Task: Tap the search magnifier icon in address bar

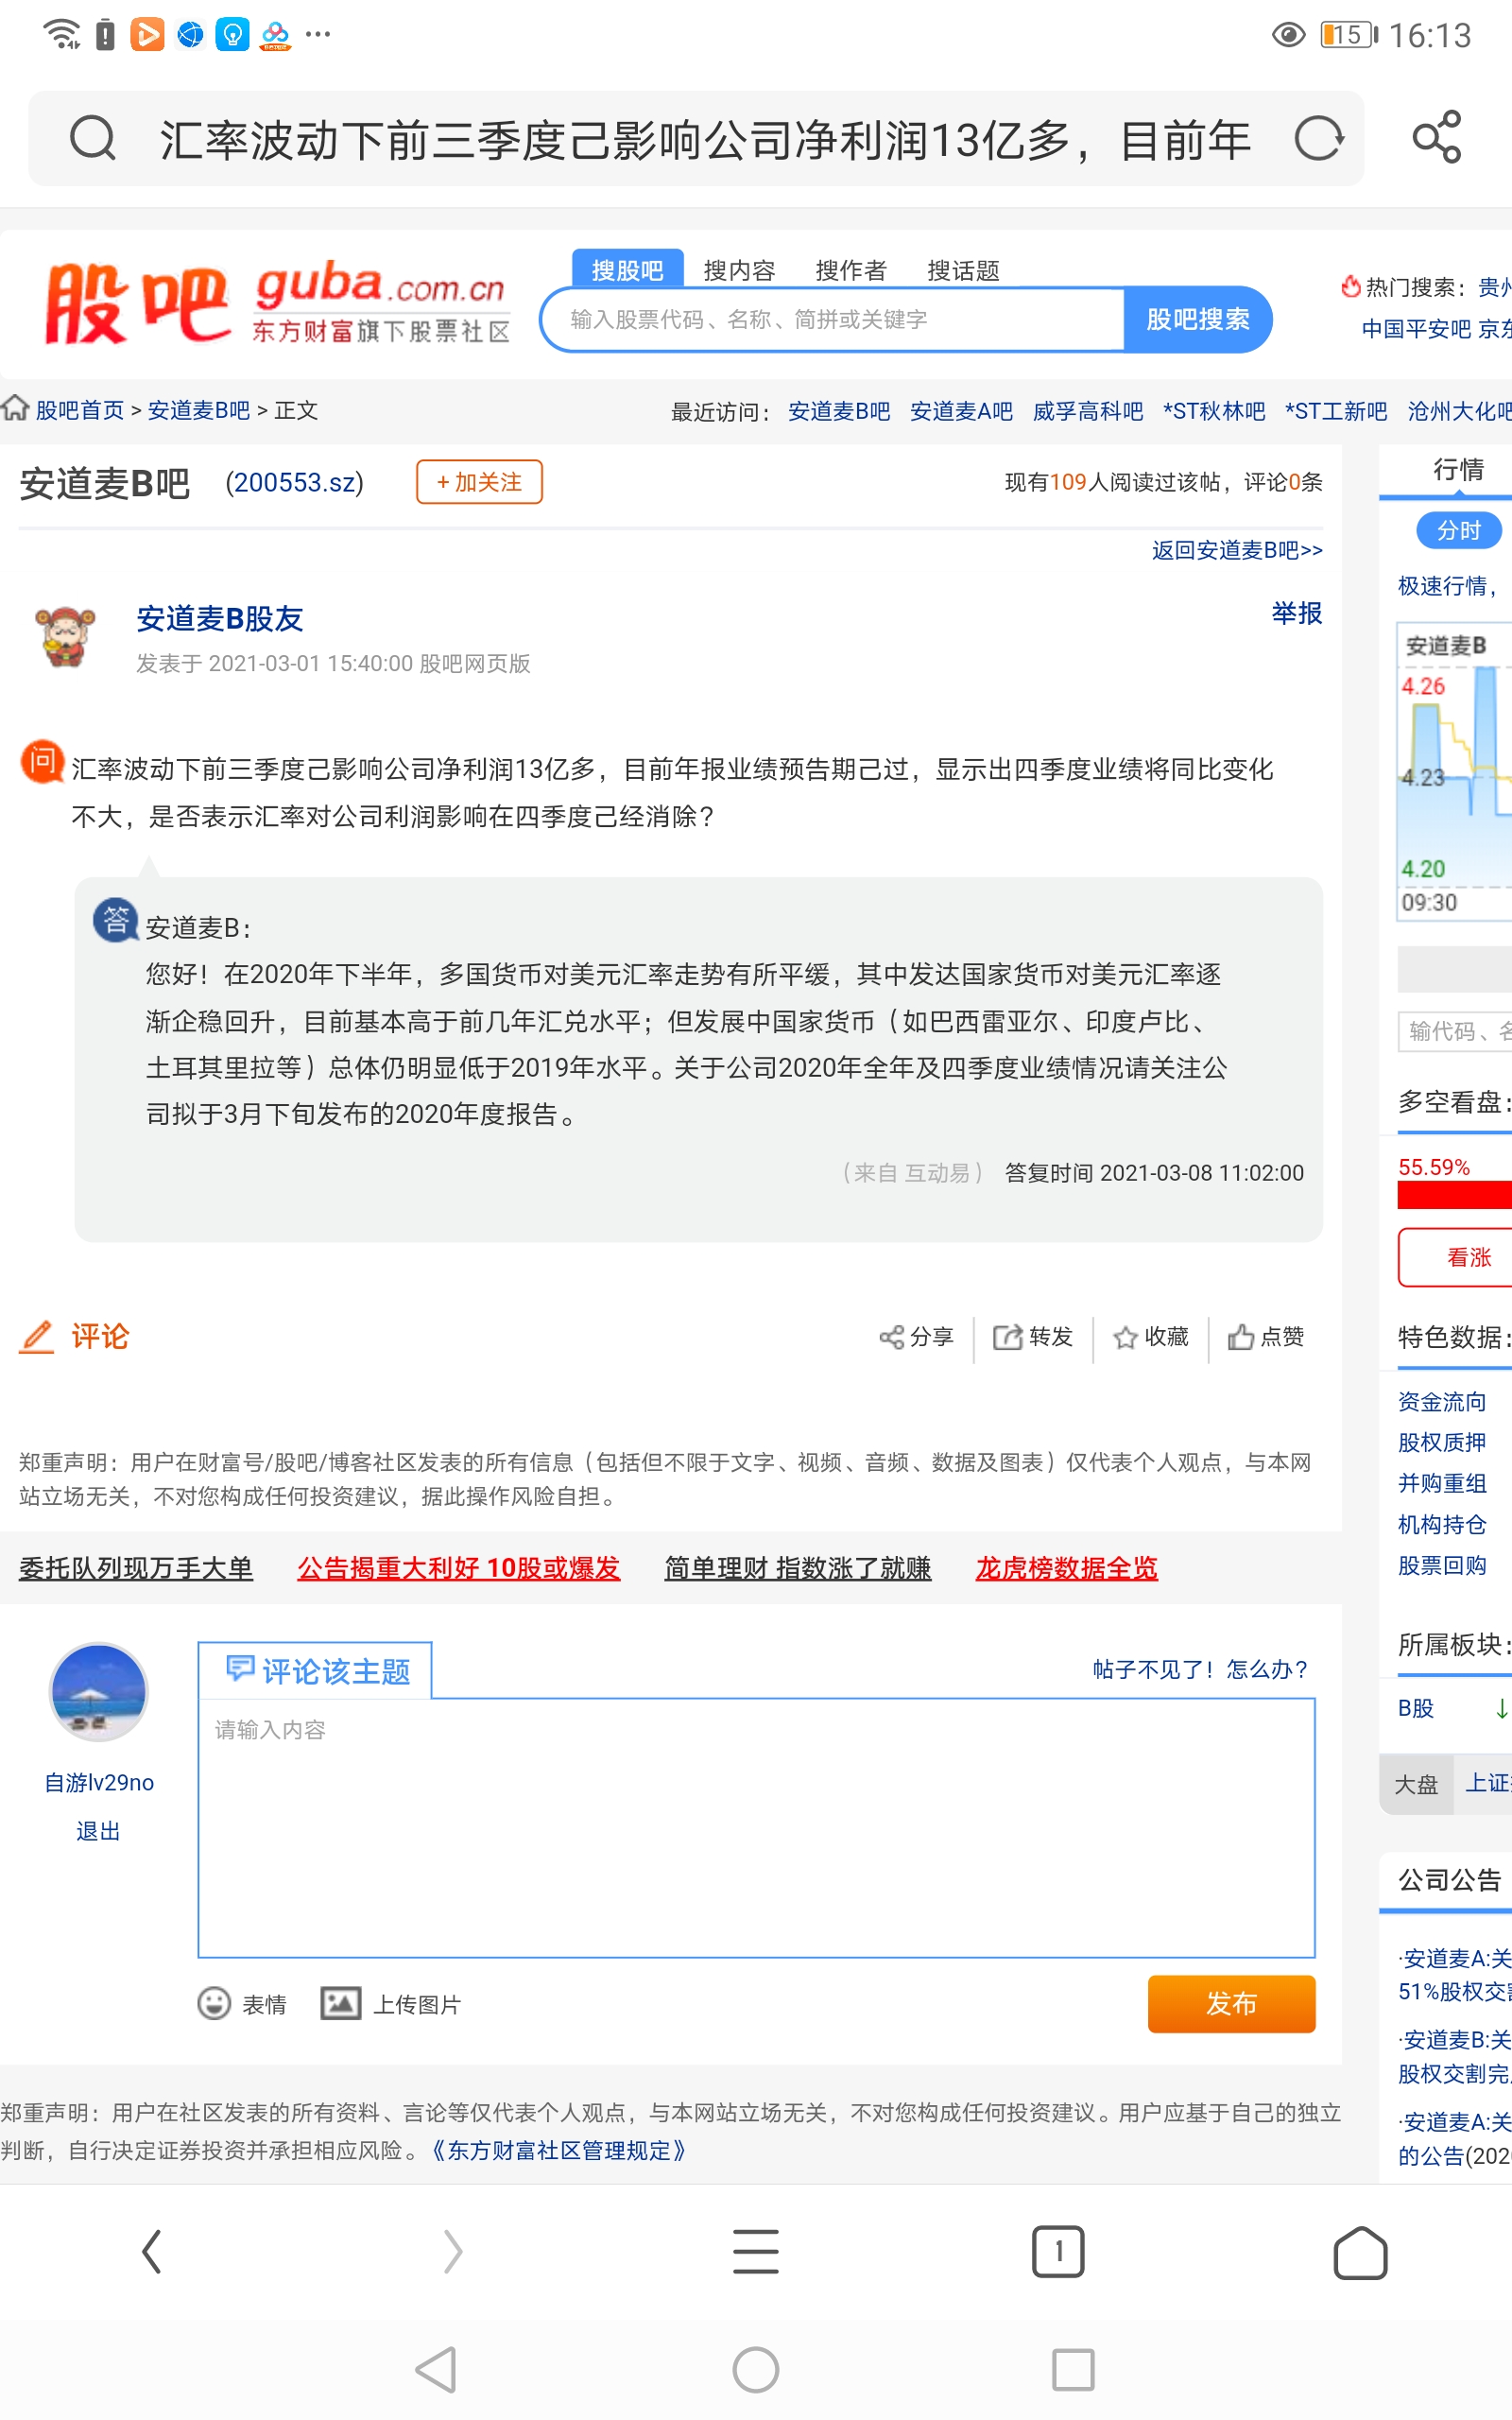Action: coord(93,138)
